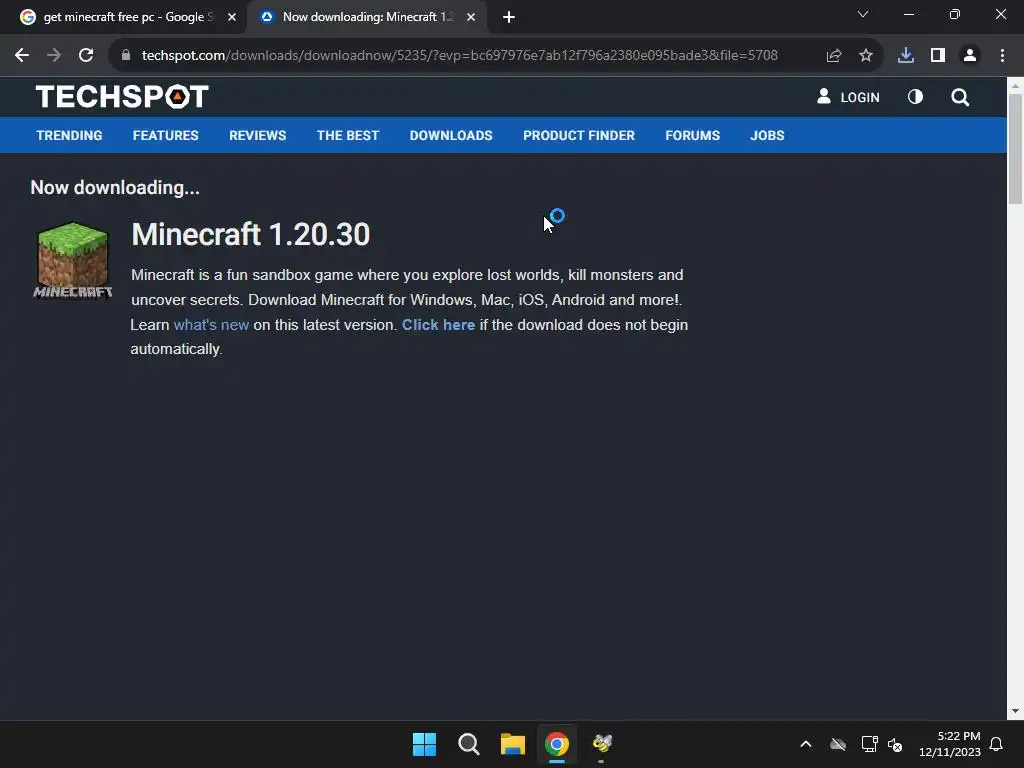
Task: Open the TRENDING menu
Action: point(69,135)
